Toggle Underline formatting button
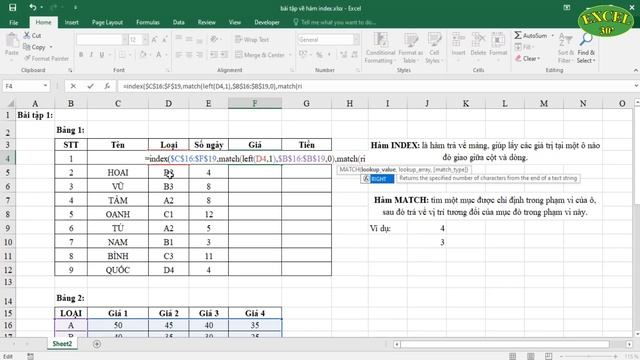The width and height of the screenshot is (640, 360). [101, 55]
